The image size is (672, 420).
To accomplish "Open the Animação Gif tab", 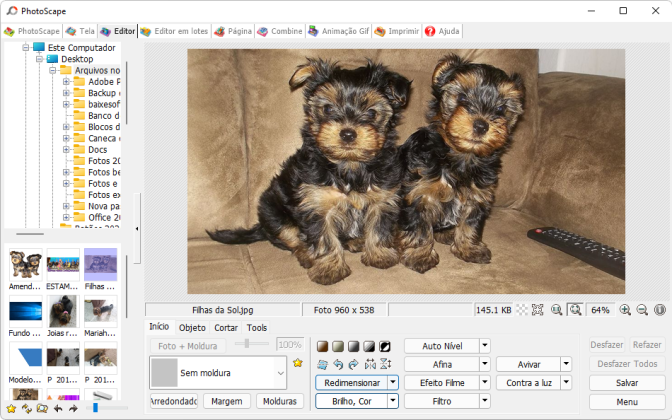I will tap(339, 31).
